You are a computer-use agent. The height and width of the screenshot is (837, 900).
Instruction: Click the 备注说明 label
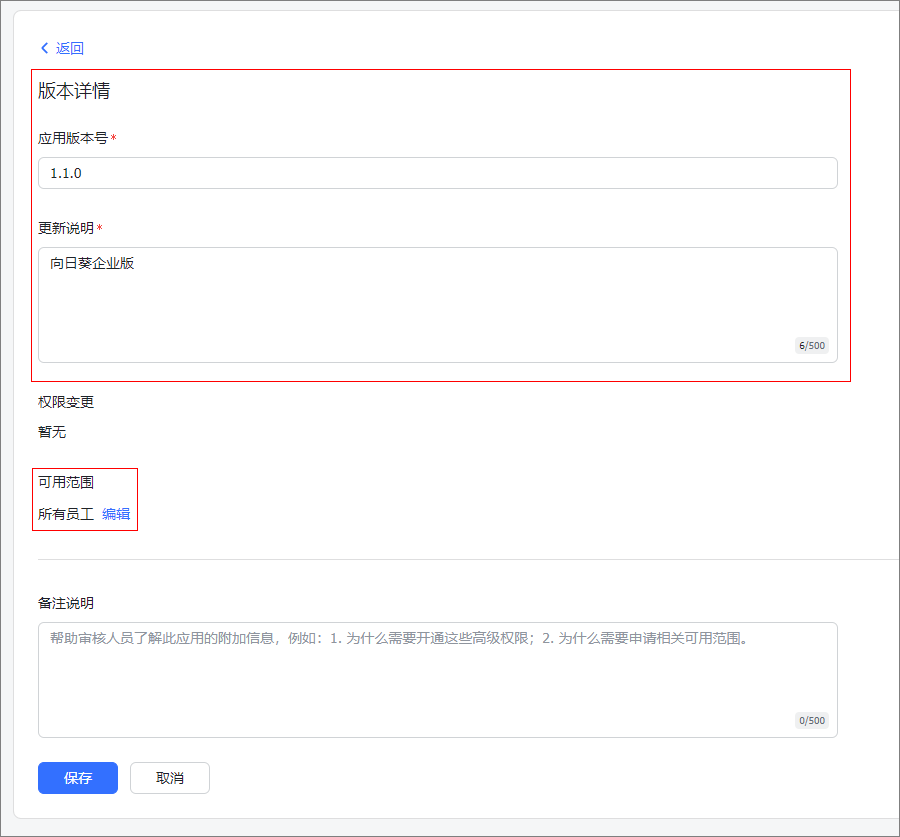pyautogui.click(x=66, y=603)
